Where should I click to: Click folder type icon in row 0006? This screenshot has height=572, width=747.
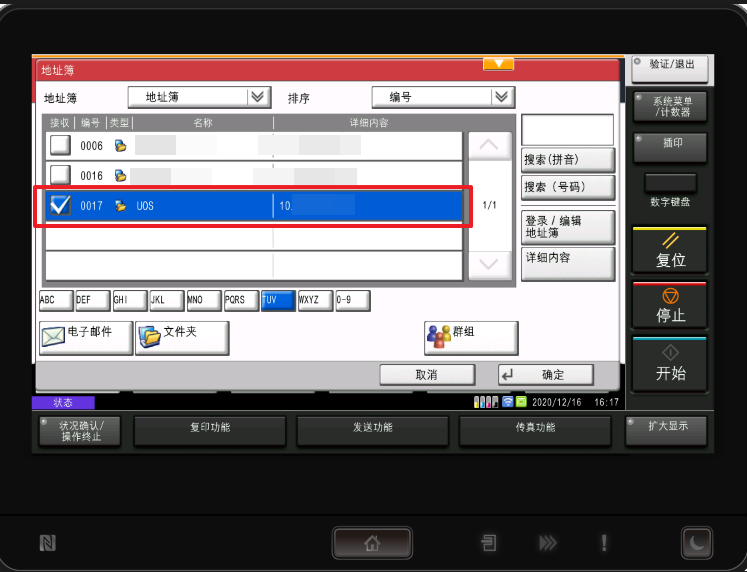(x=121, y=146)
